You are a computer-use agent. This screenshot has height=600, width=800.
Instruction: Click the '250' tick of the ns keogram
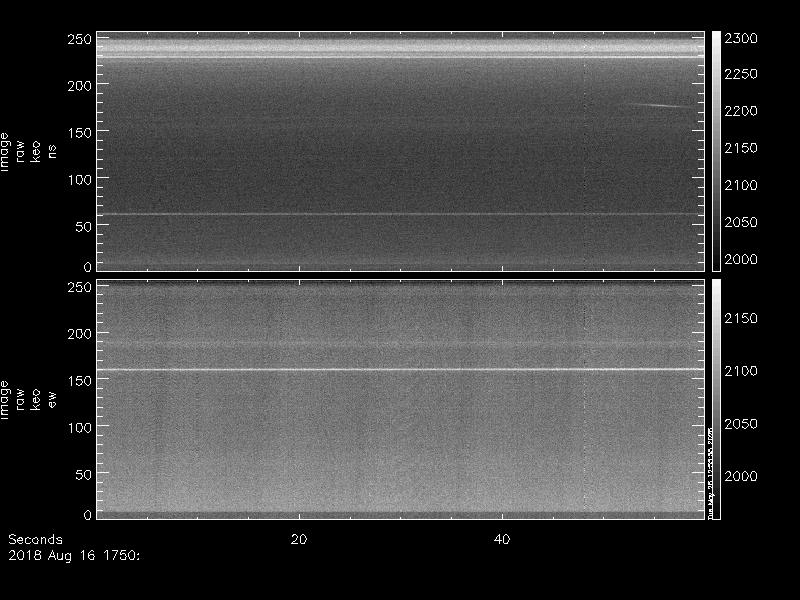[x=80, y=39]
